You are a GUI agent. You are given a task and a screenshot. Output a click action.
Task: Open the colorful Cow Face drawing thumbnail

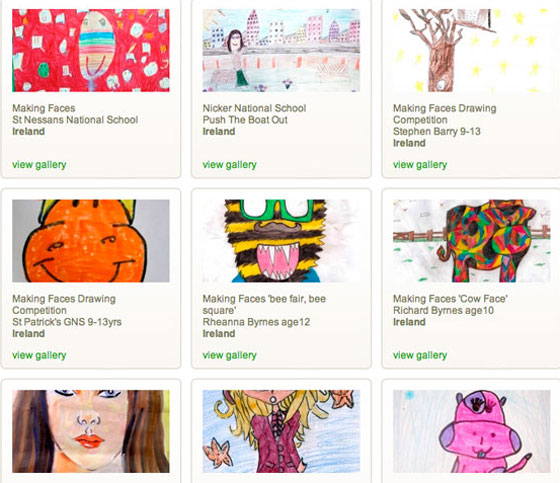[471, 241]
